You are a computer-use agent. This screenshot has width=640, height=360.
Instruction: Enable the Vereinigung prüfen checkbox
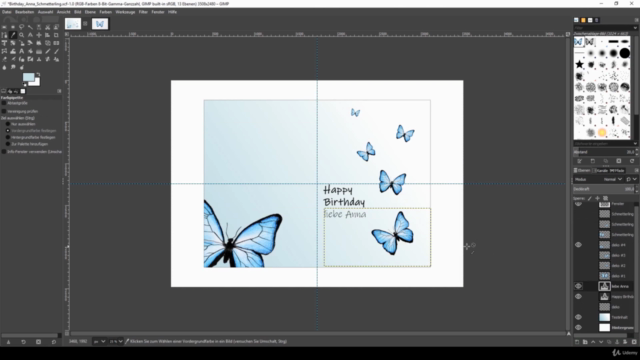4,111
